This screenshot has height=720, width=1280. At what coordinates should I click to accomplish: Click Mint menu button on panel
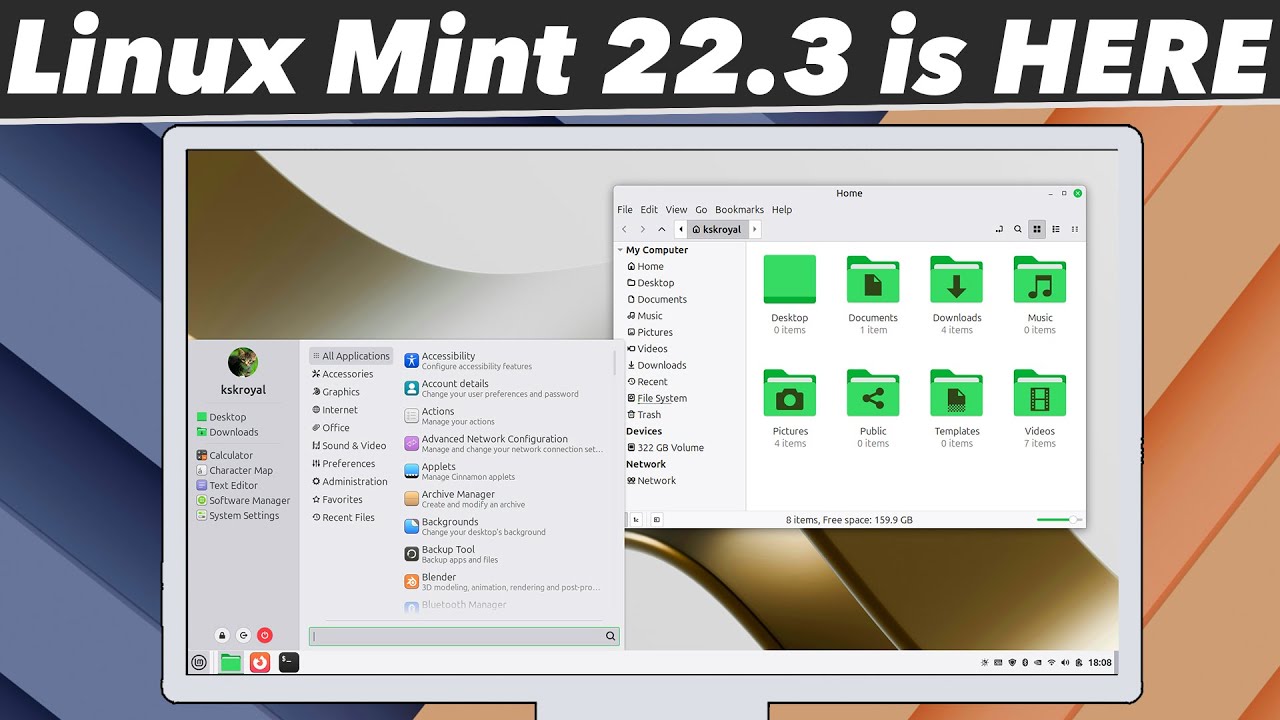(x=200, y=662)
